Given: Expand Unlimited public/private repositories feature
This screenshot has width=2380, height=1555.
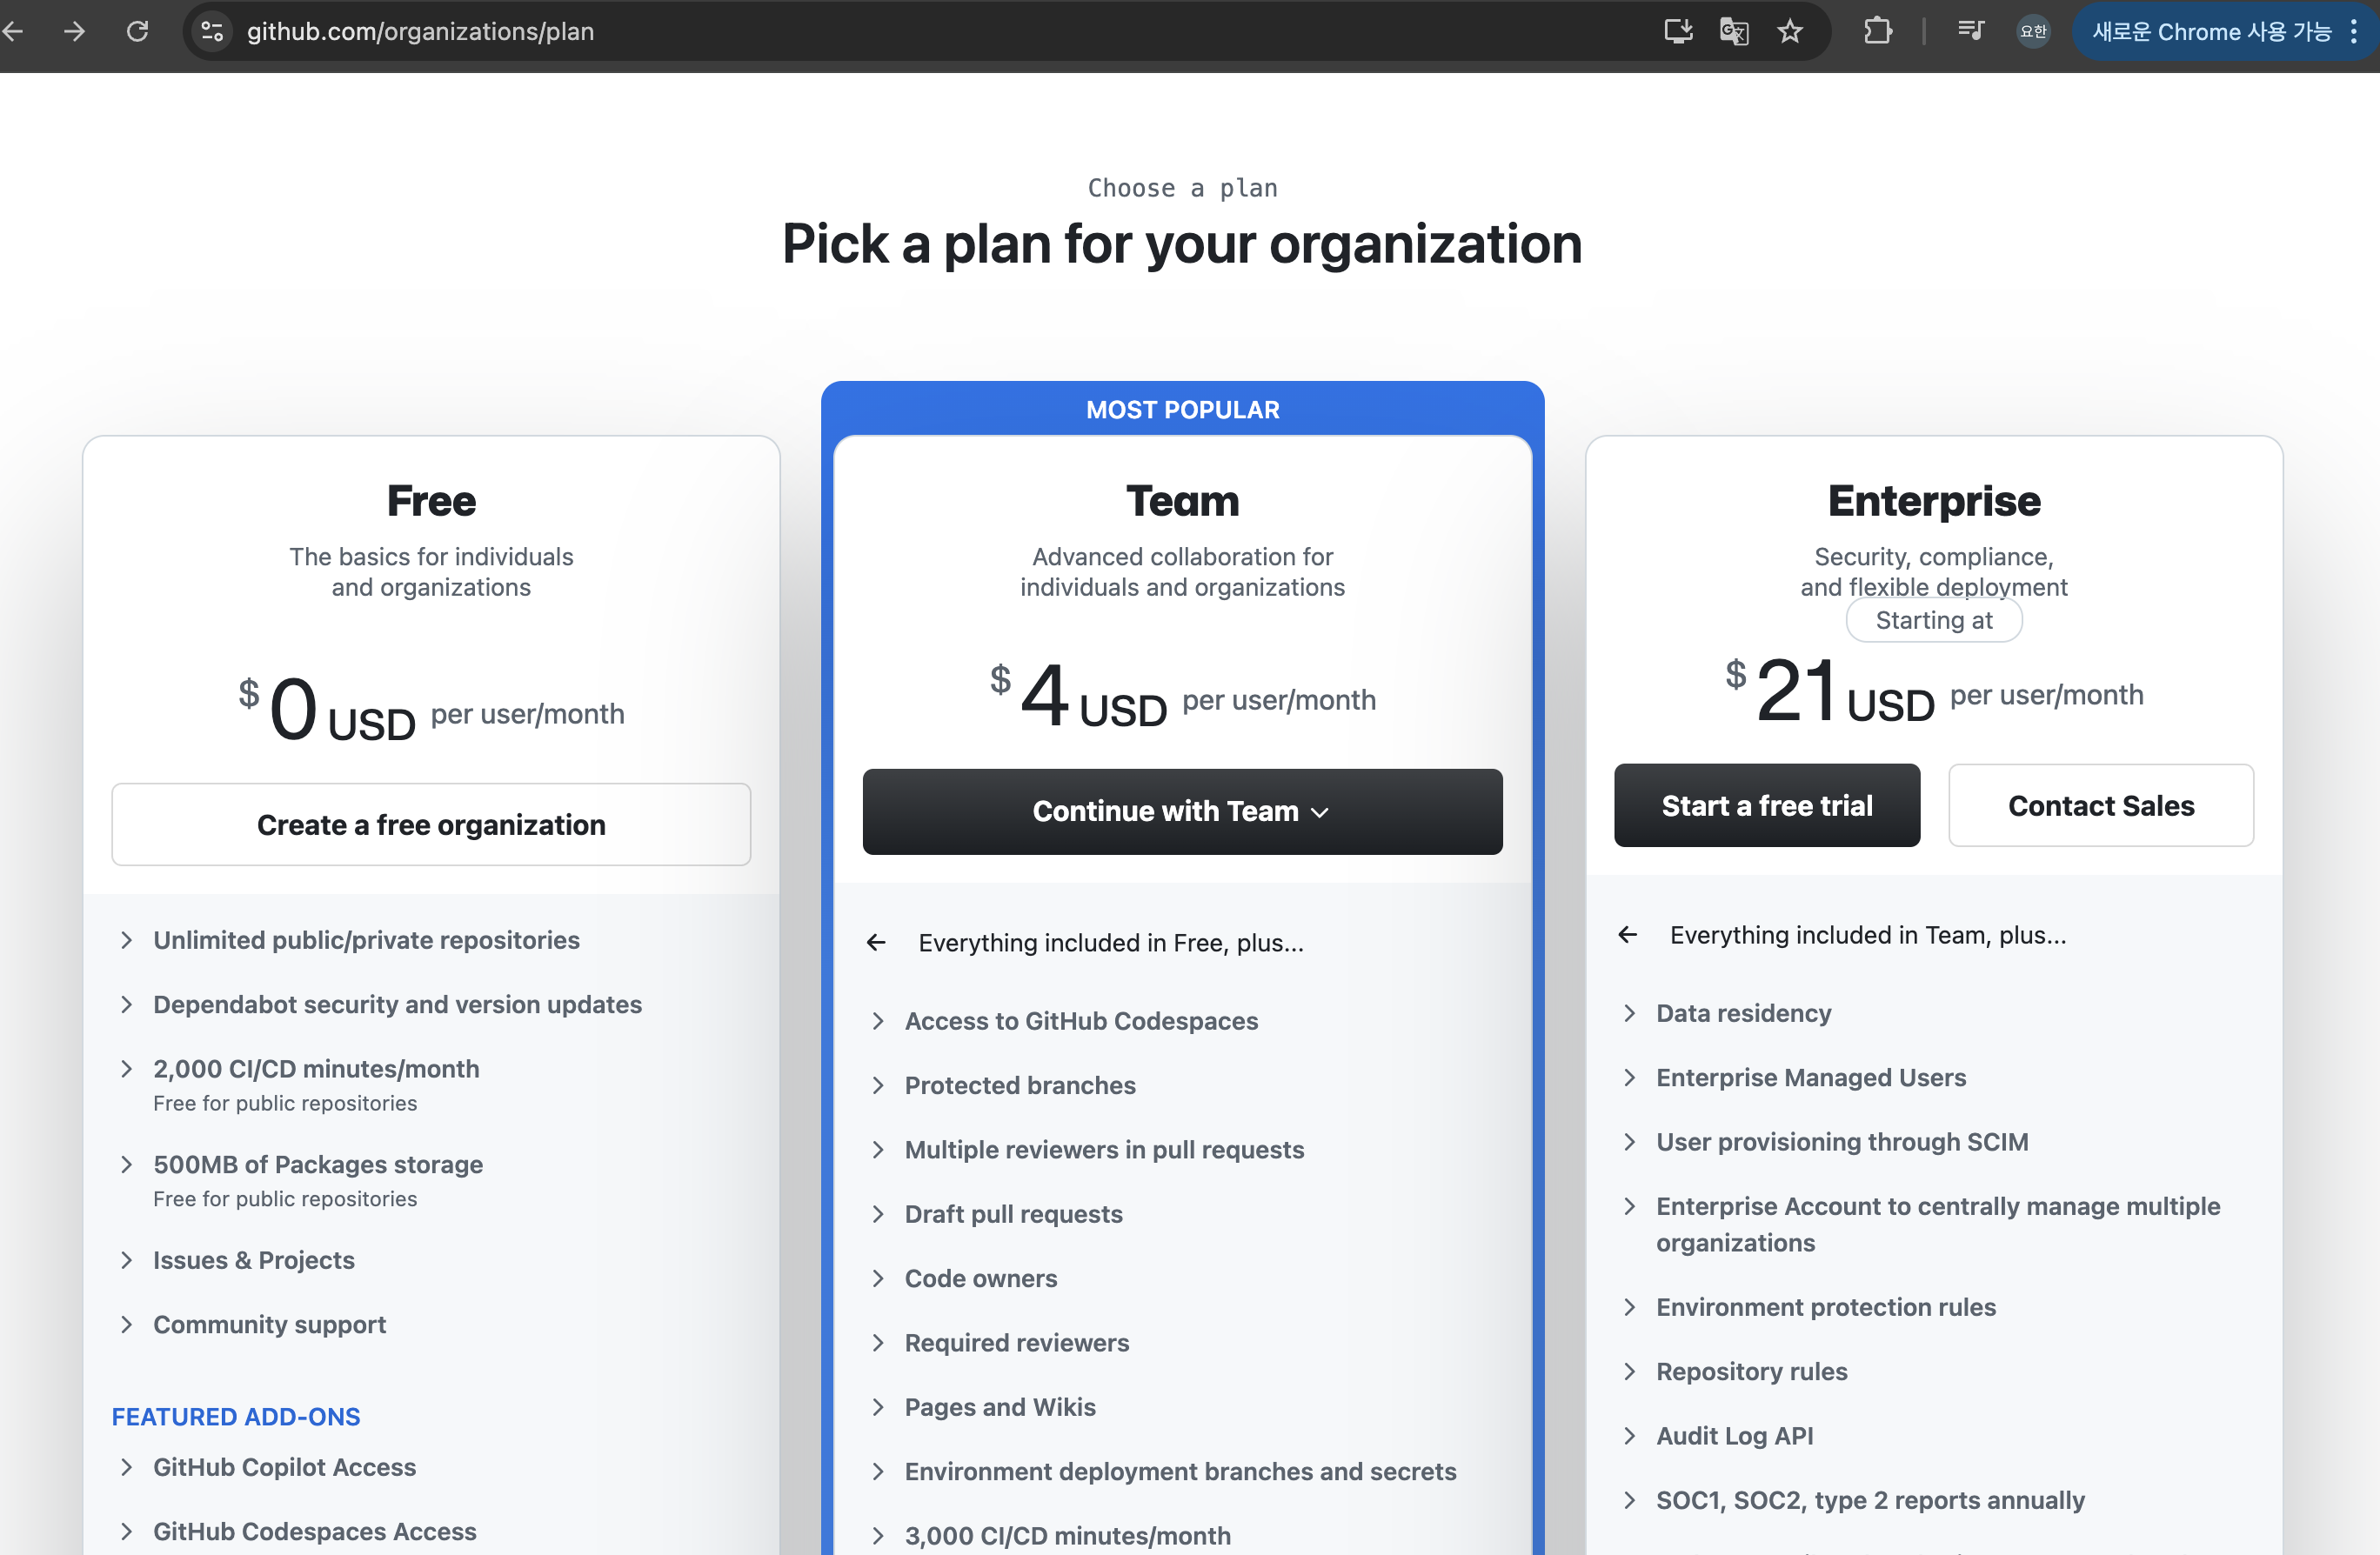Looking at the screenshot, I should click(x=366, y=940).
